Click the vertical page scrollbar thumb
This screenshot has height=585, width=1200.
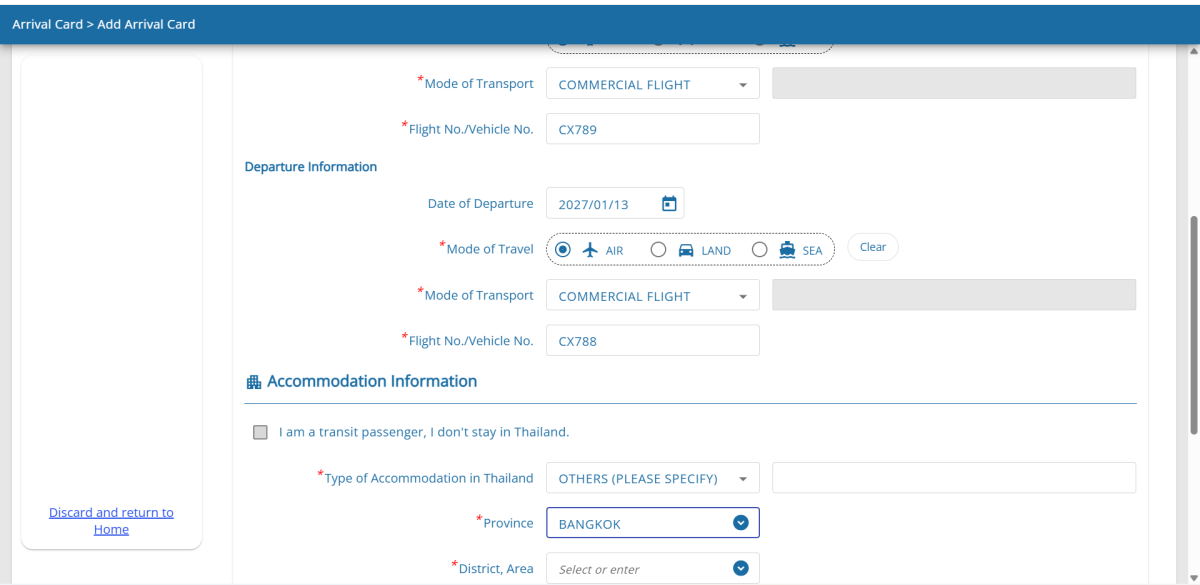[1192, 325]
